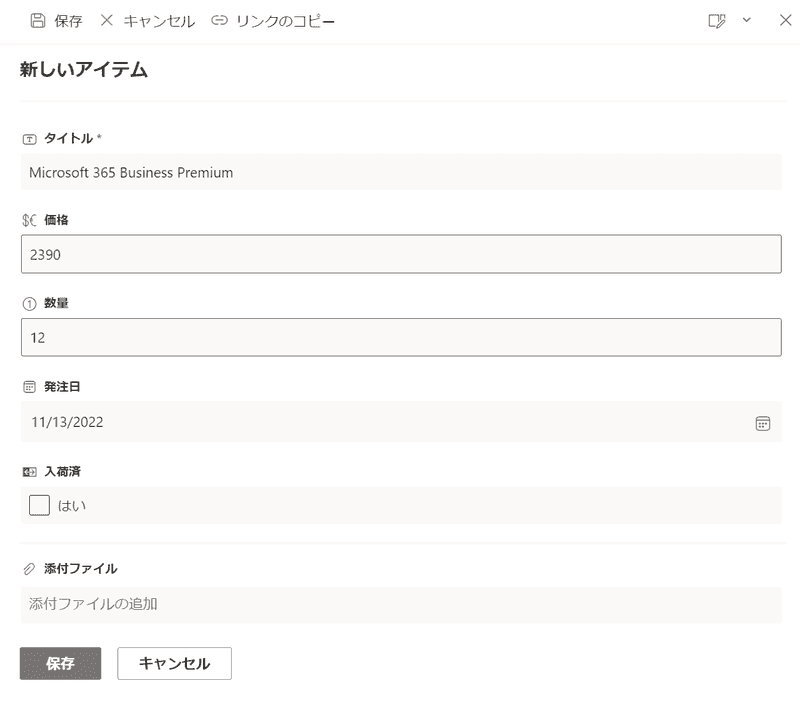The width and height of the screenshot is (800, 716).
Task: Click the X cancel icon in top toolbar
Action: click(x=107, y=20)
